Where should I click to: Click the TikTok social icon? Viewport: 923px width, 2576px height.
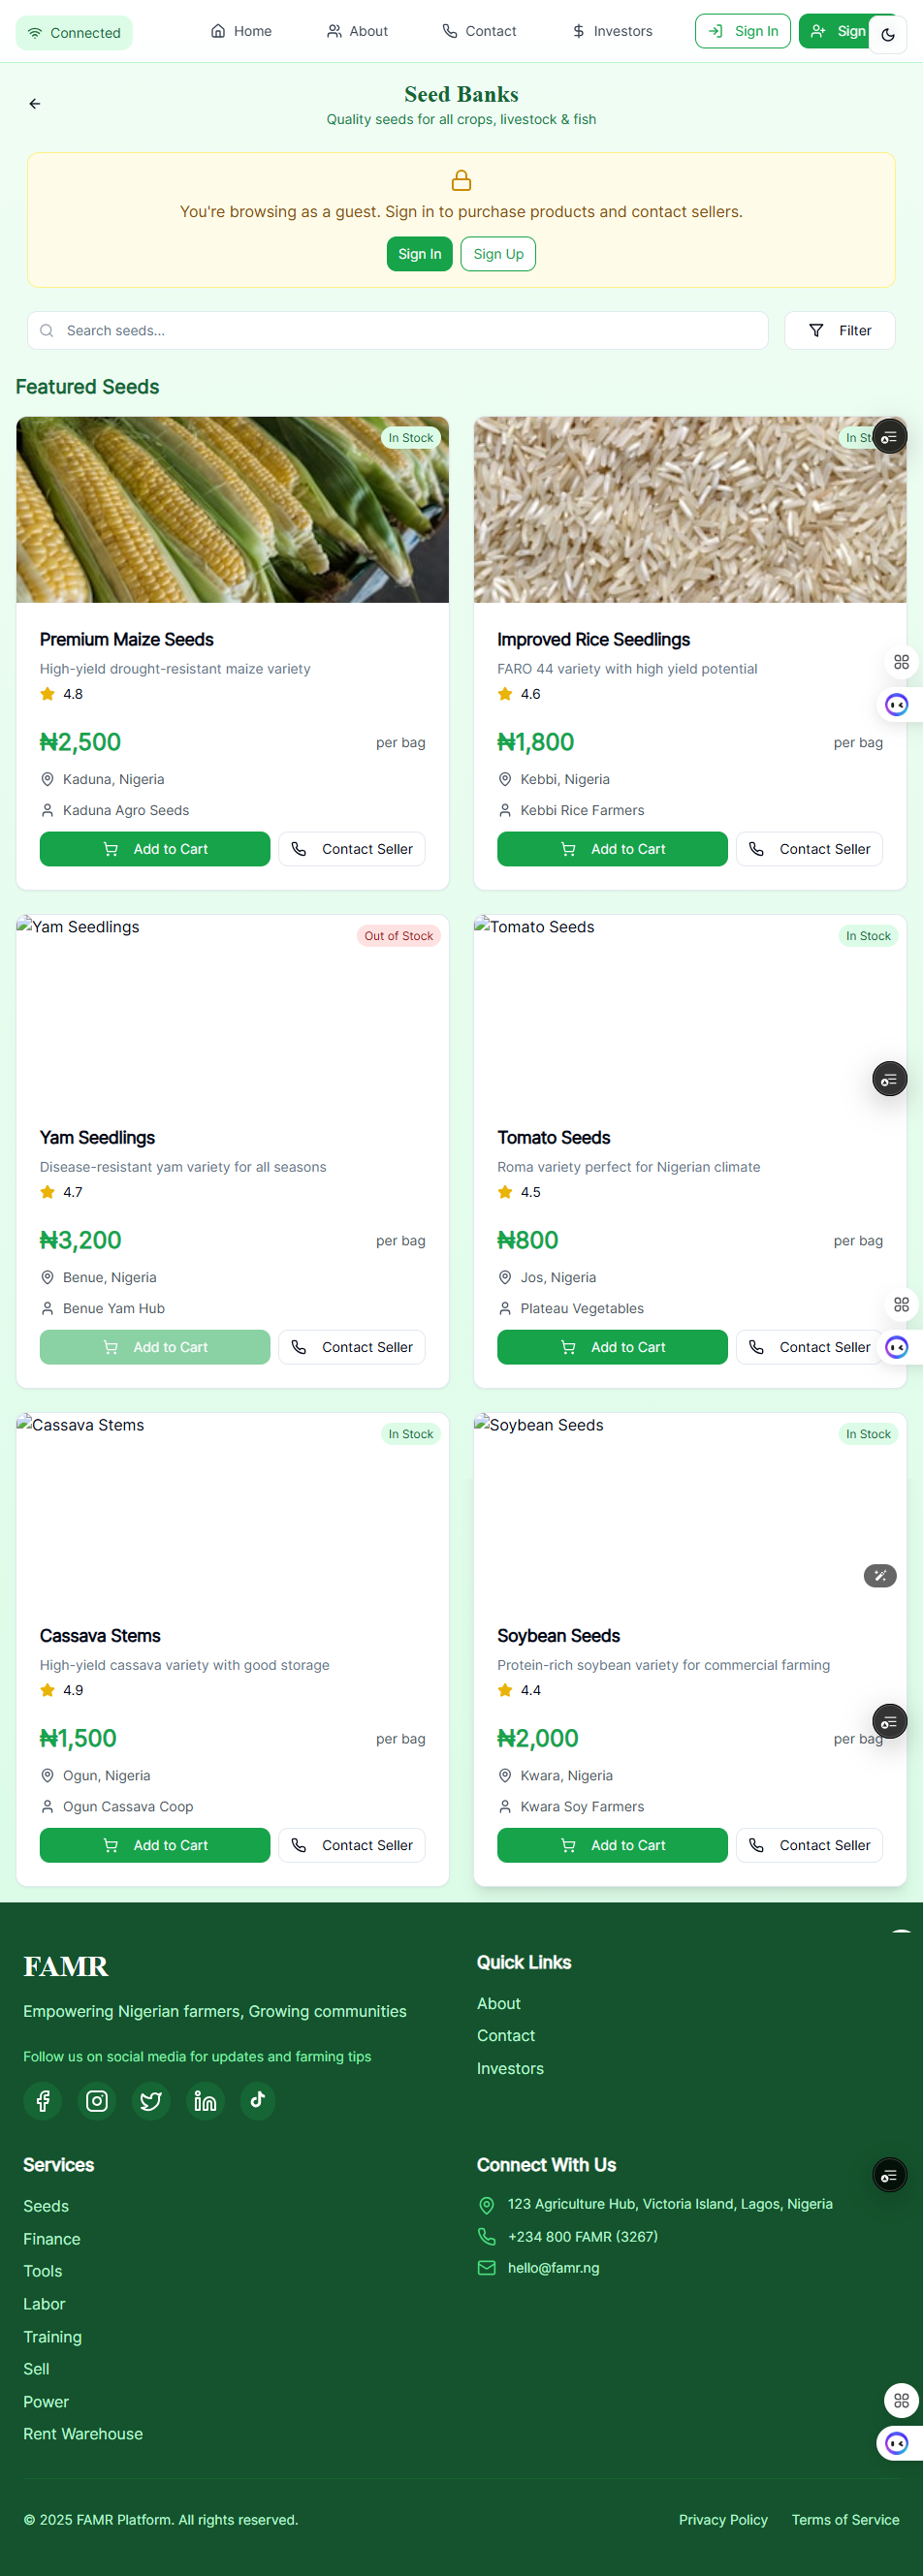(258, 2100)
